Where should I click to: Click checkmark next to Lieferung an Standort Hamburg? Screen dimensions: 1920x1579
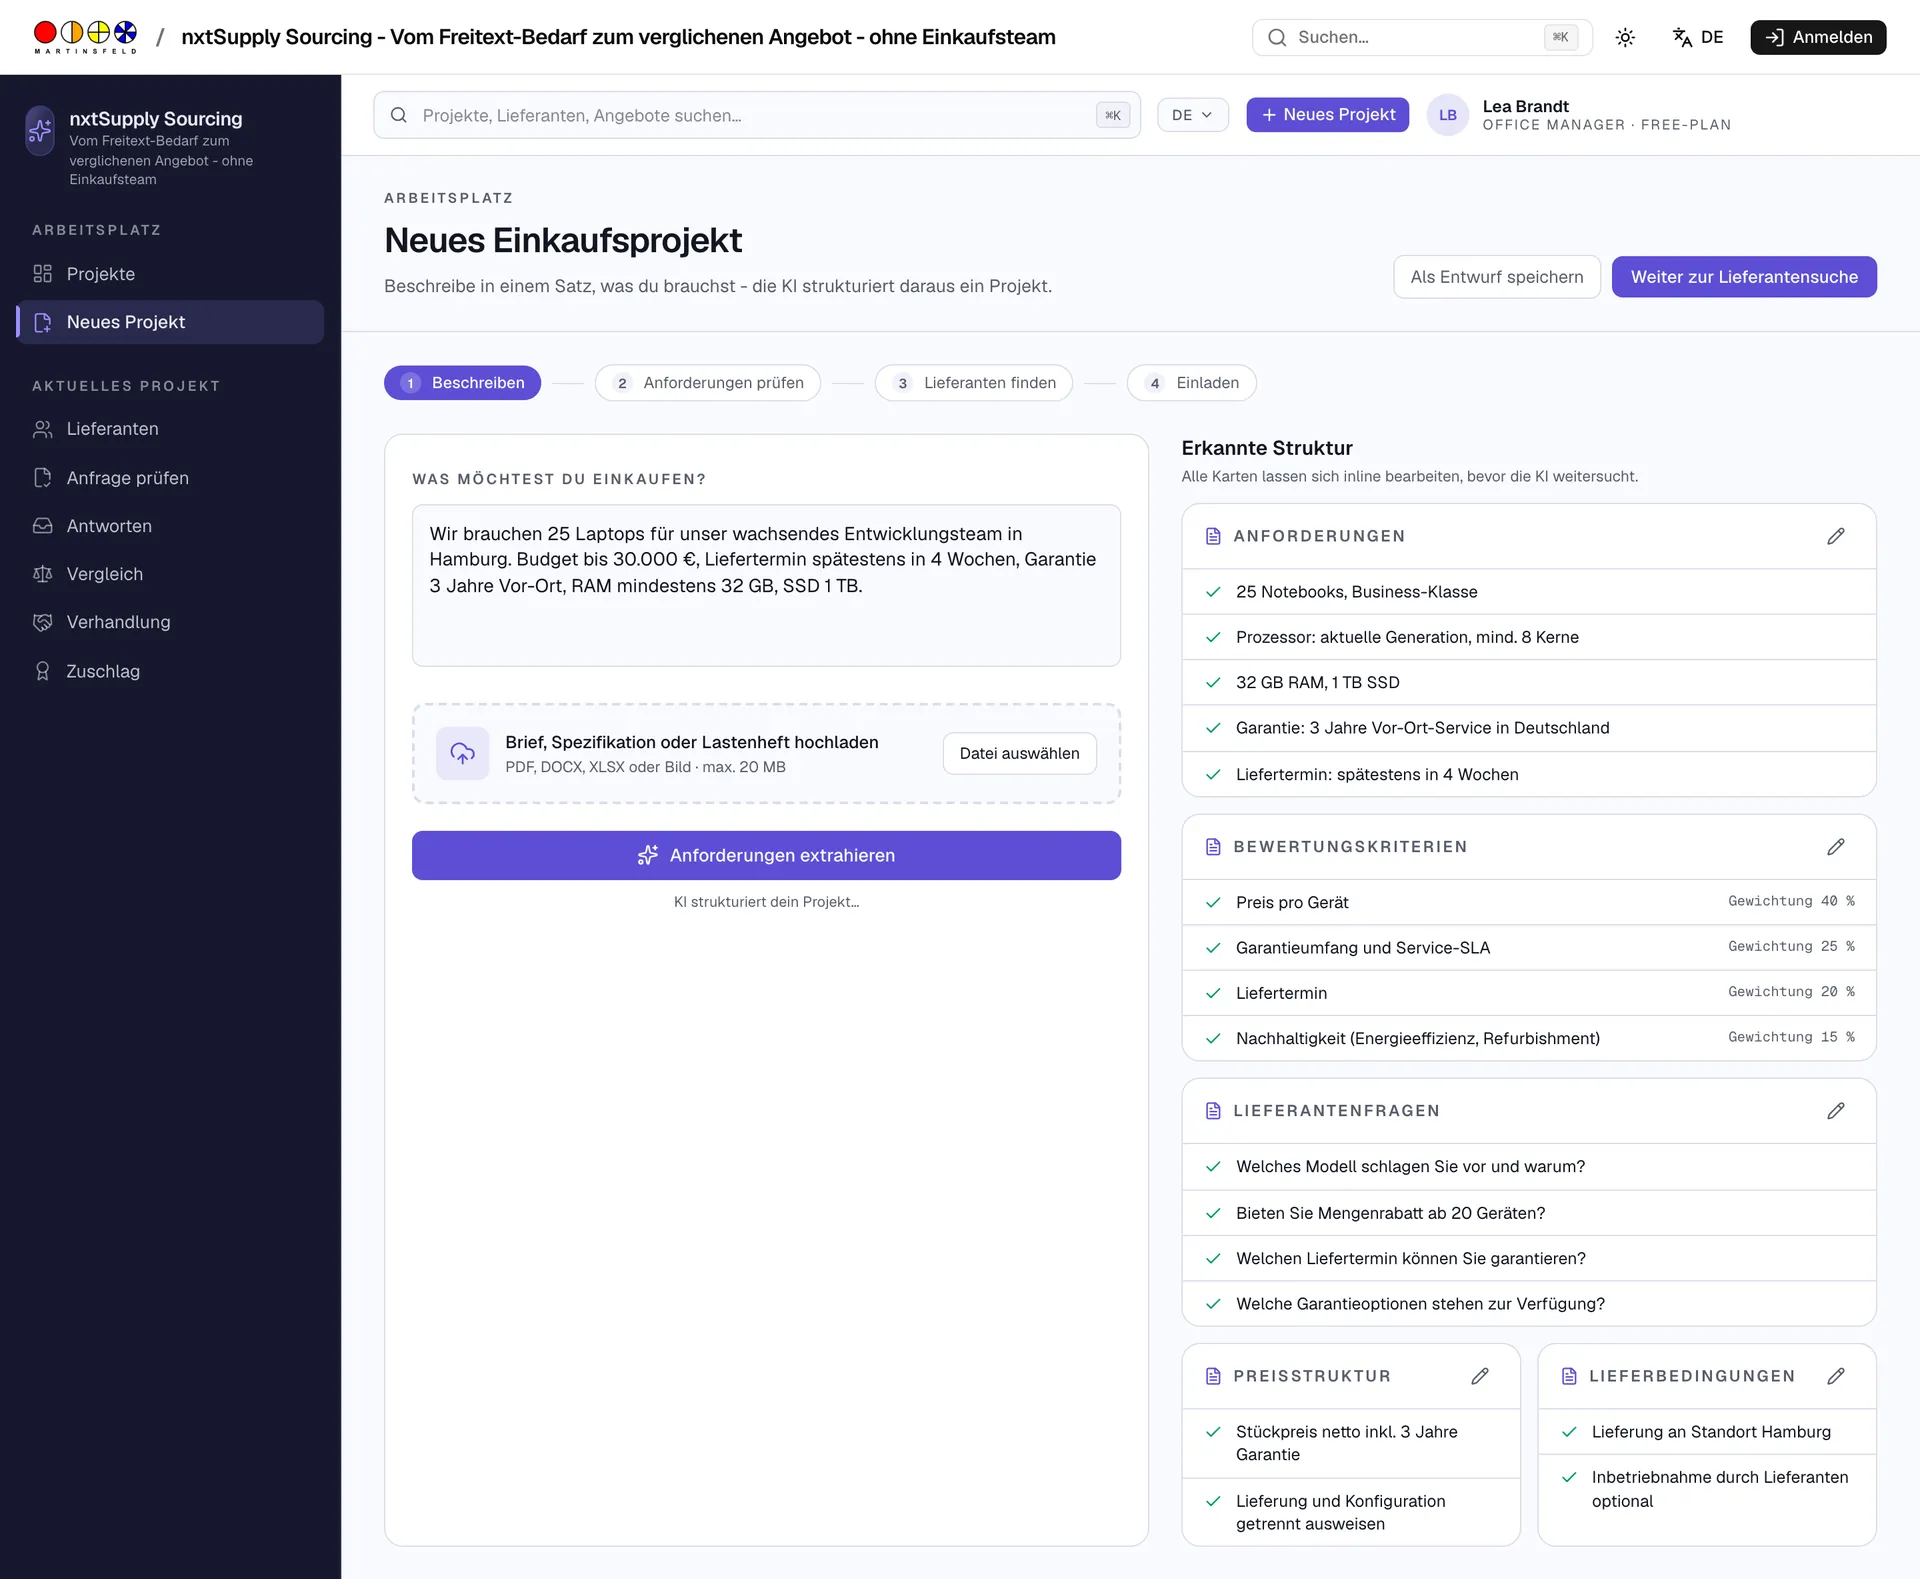[1569, 1432]
